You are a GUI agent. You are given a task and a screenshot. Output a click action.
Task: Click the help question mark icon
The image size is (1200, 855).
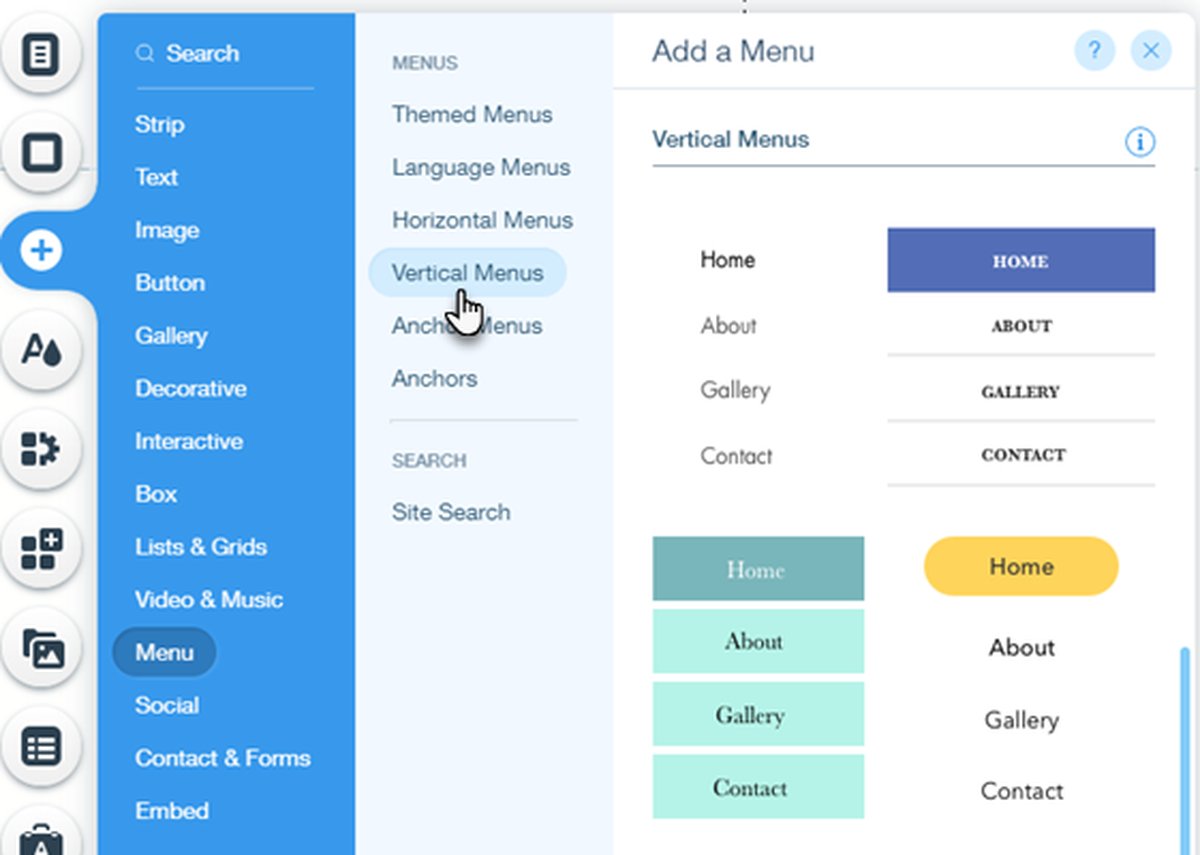tap(1095, 50)
